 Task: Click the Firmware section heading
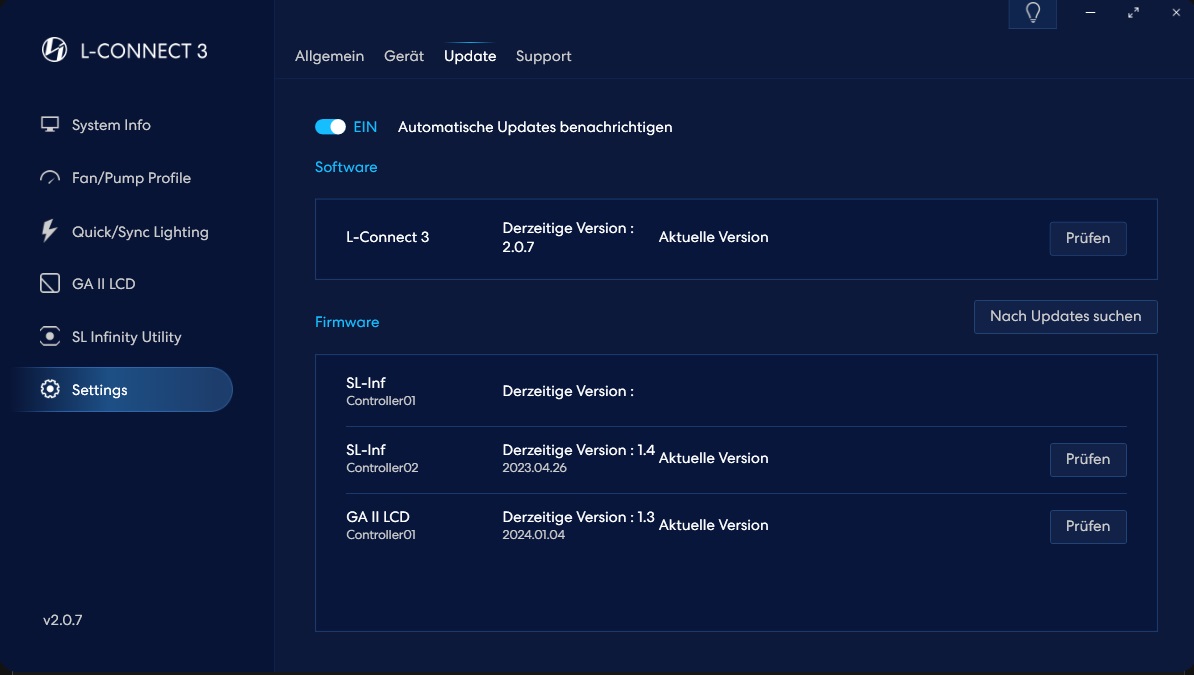(346, 322)
